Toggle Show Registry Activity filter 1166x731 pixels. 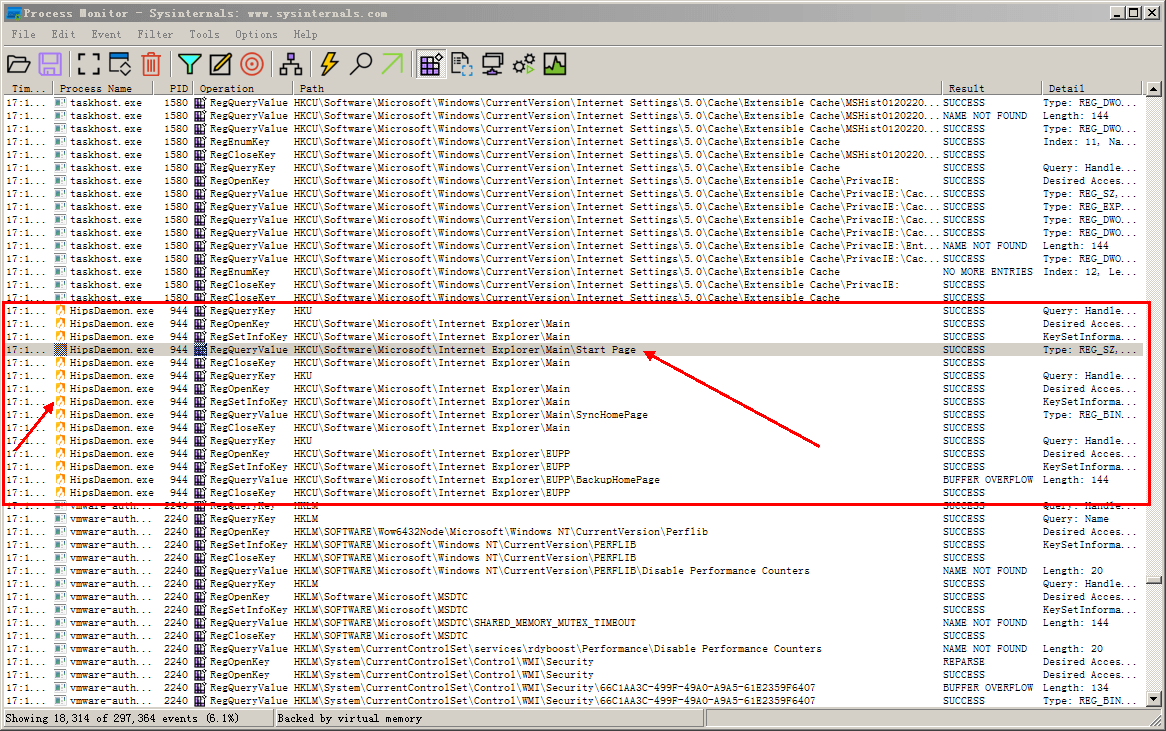coord(431,65)
